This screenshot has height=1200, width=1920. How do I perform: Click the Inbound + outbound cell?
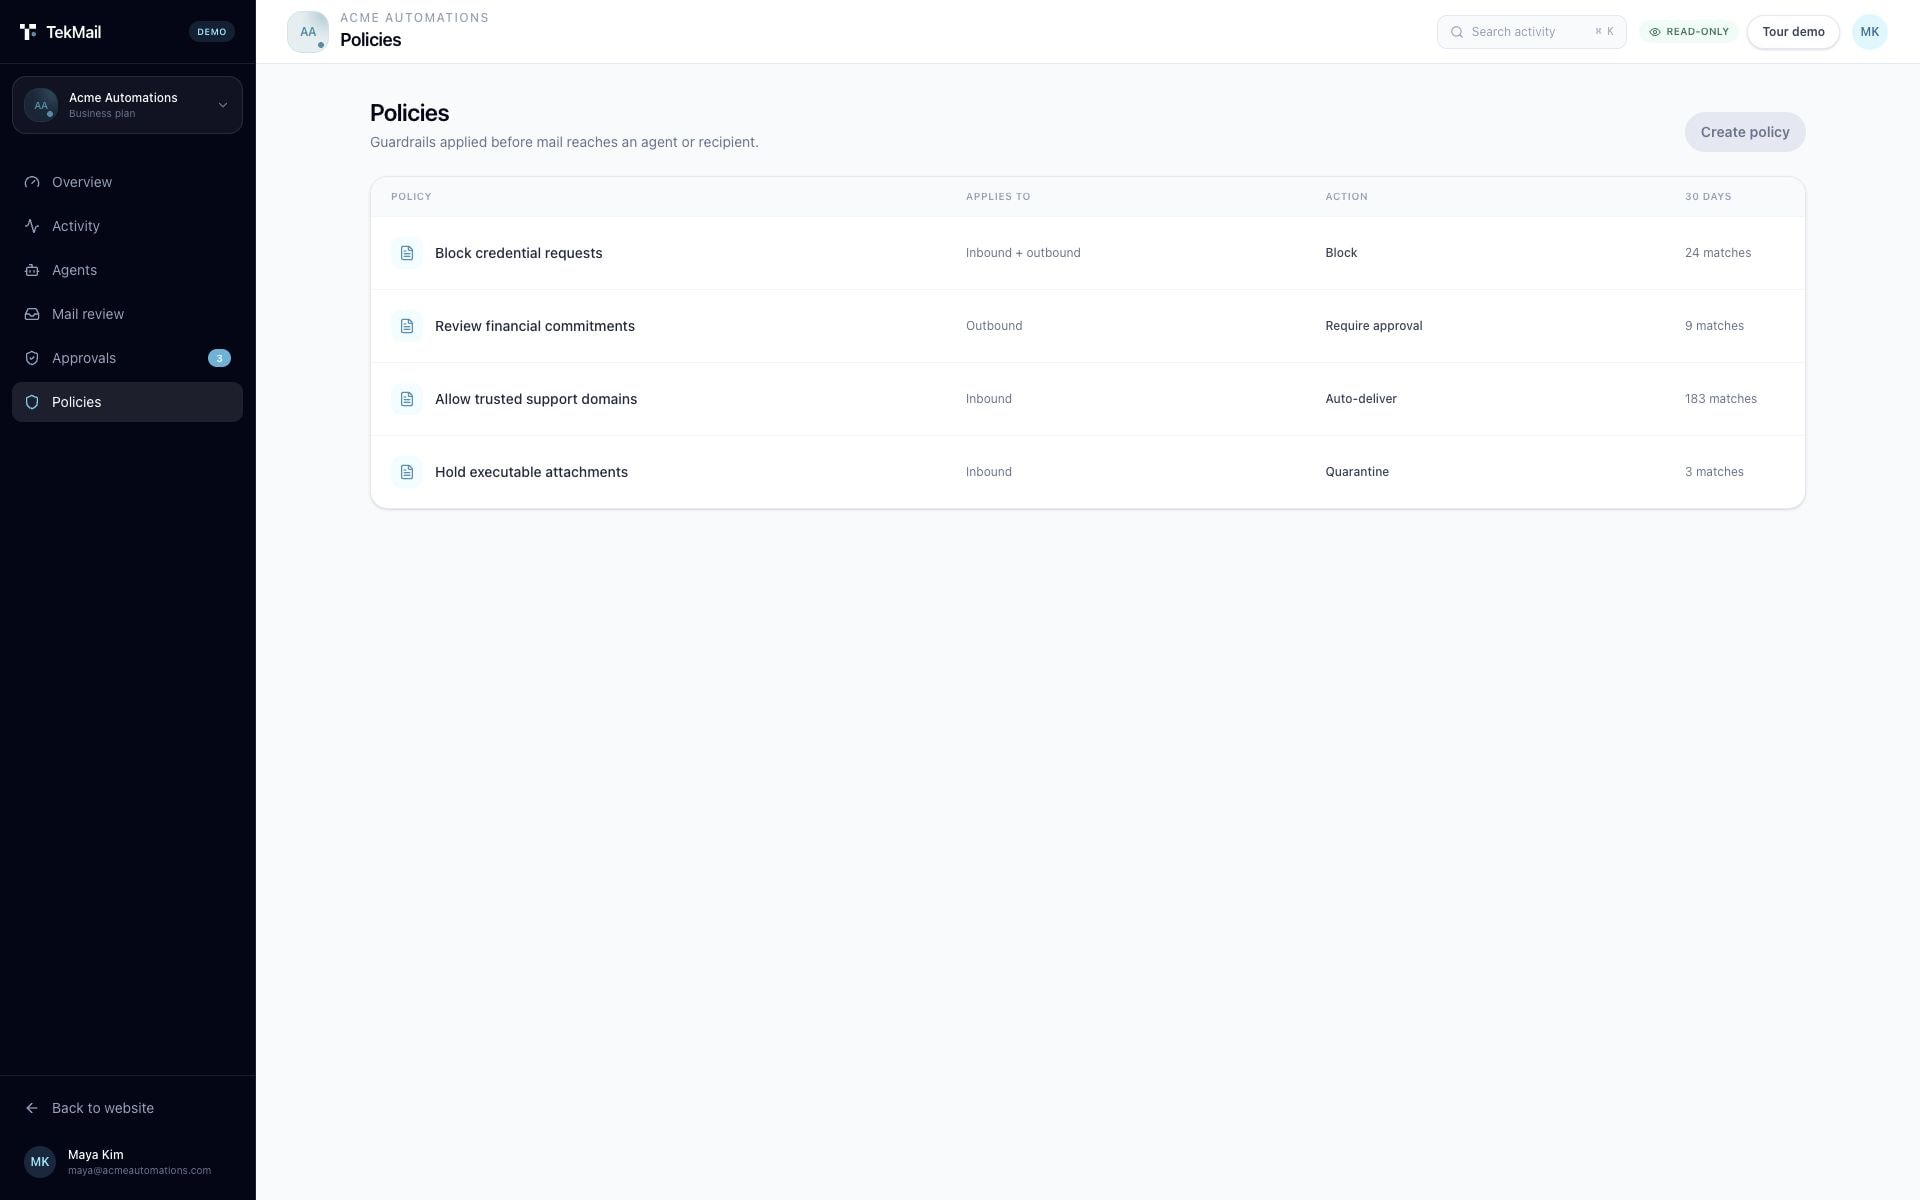[1023, 253]
